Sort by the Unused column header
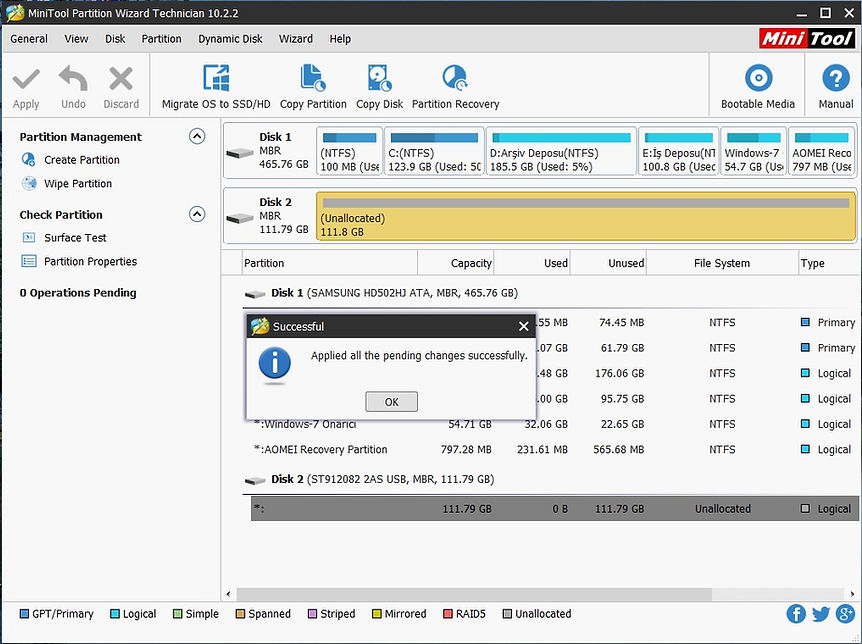The width and height of the screenshot is (862, 644). tap(609, 263)
